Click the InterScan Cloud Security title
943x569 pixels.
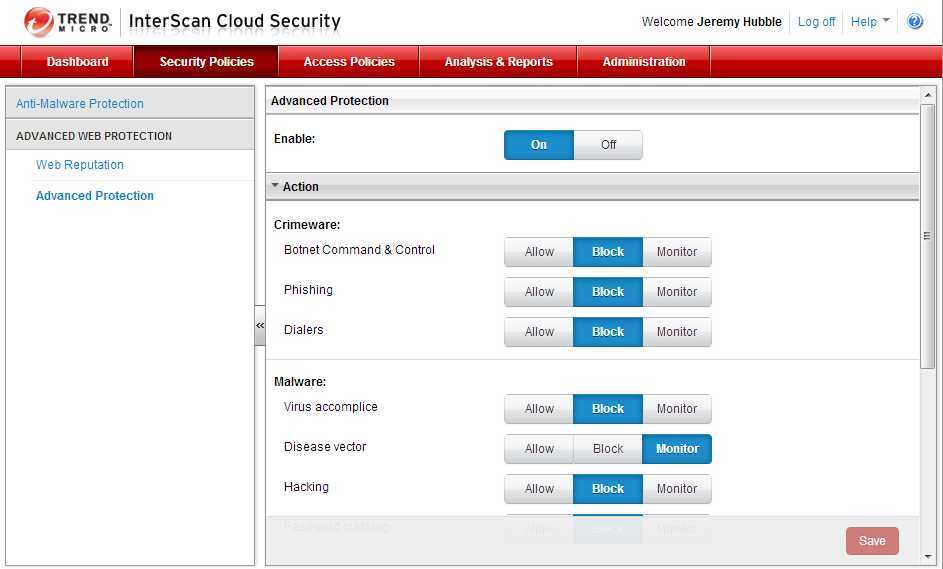(x=235, y=21)
